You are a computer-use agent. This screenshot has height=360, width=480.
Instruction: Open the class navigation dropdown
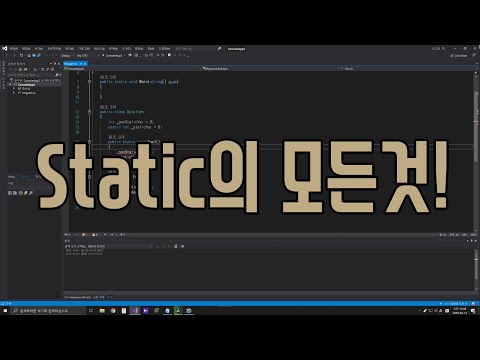click(x=270, y=68)
